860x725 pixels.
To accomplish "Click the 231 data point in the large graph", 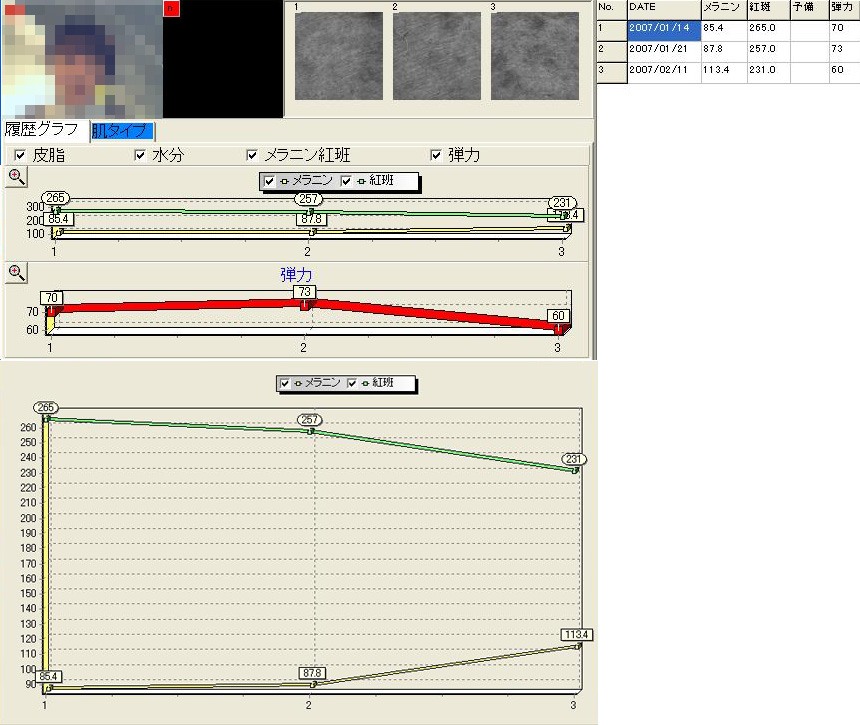I will 575,470.
